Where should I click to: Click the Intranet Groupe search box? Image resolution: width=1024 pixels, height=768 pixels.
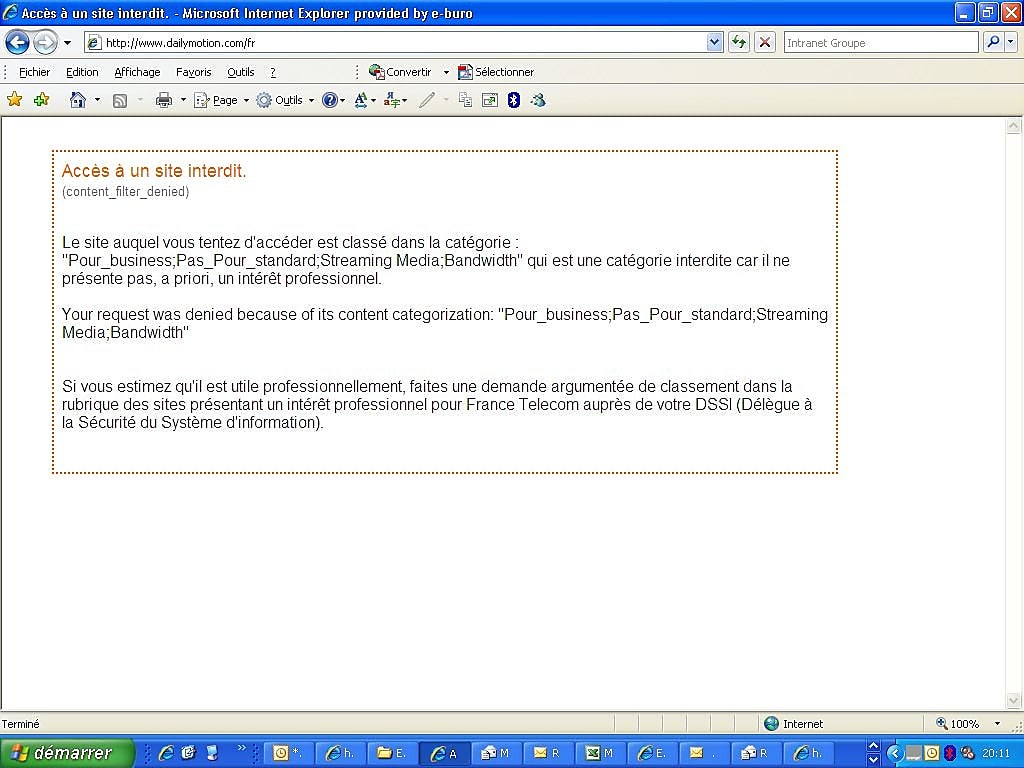tap(880, 43)
